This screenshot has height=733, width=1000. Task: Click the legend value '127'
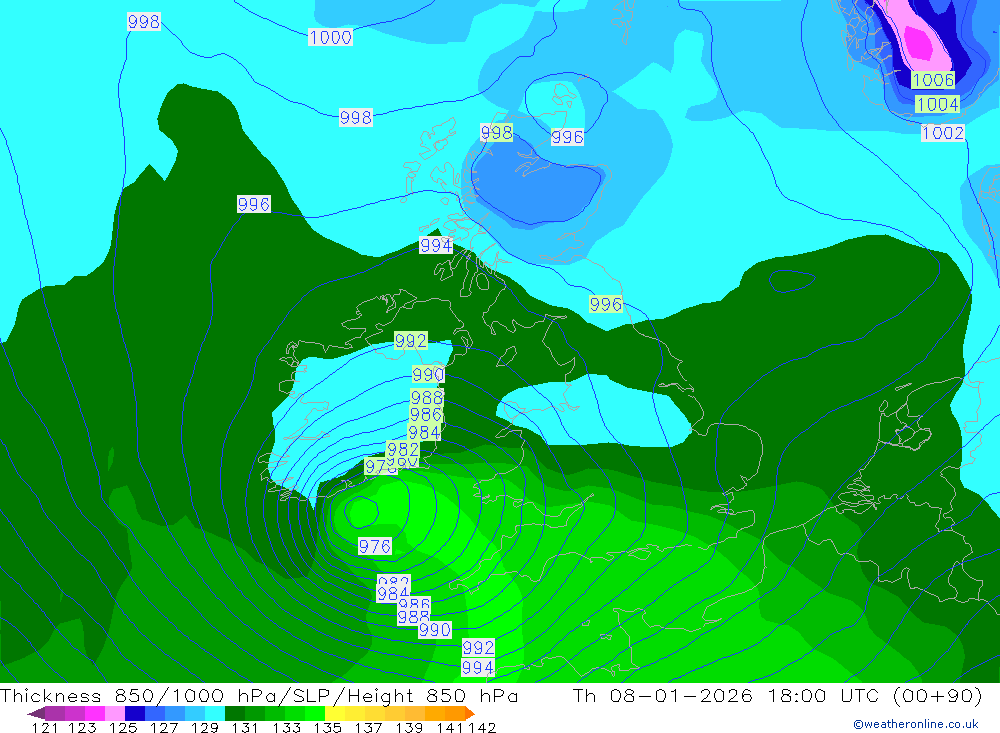(164, 727)
